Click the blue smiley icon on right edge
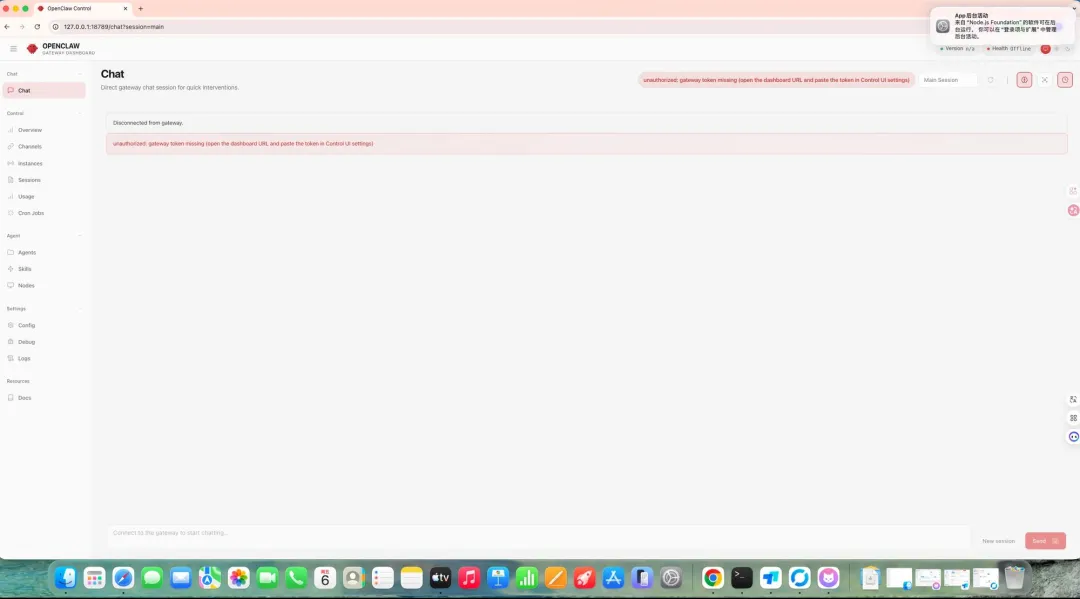 (x=1073, y=437)
